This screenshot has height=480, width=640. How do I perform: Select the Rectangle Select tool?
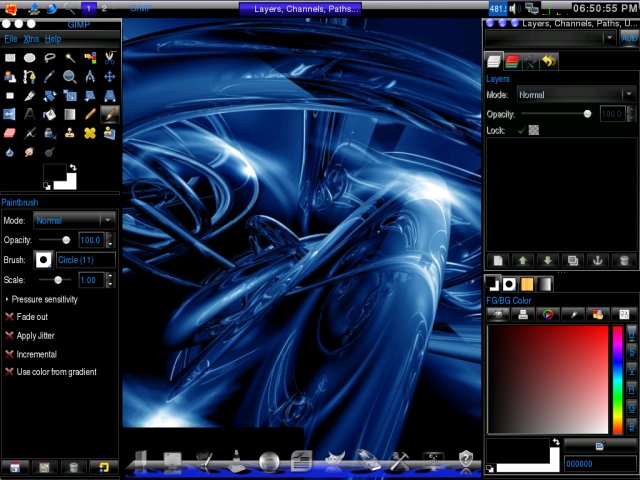pyautogui.click(x=10, y=58)
